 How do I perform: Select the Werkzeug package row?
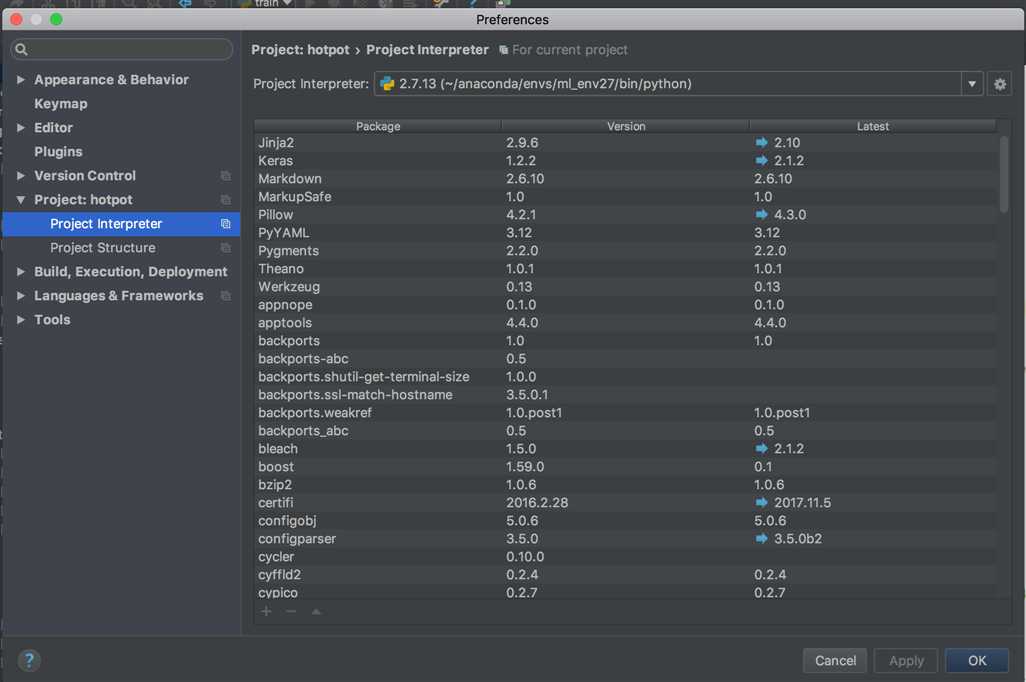pos(626,286)
